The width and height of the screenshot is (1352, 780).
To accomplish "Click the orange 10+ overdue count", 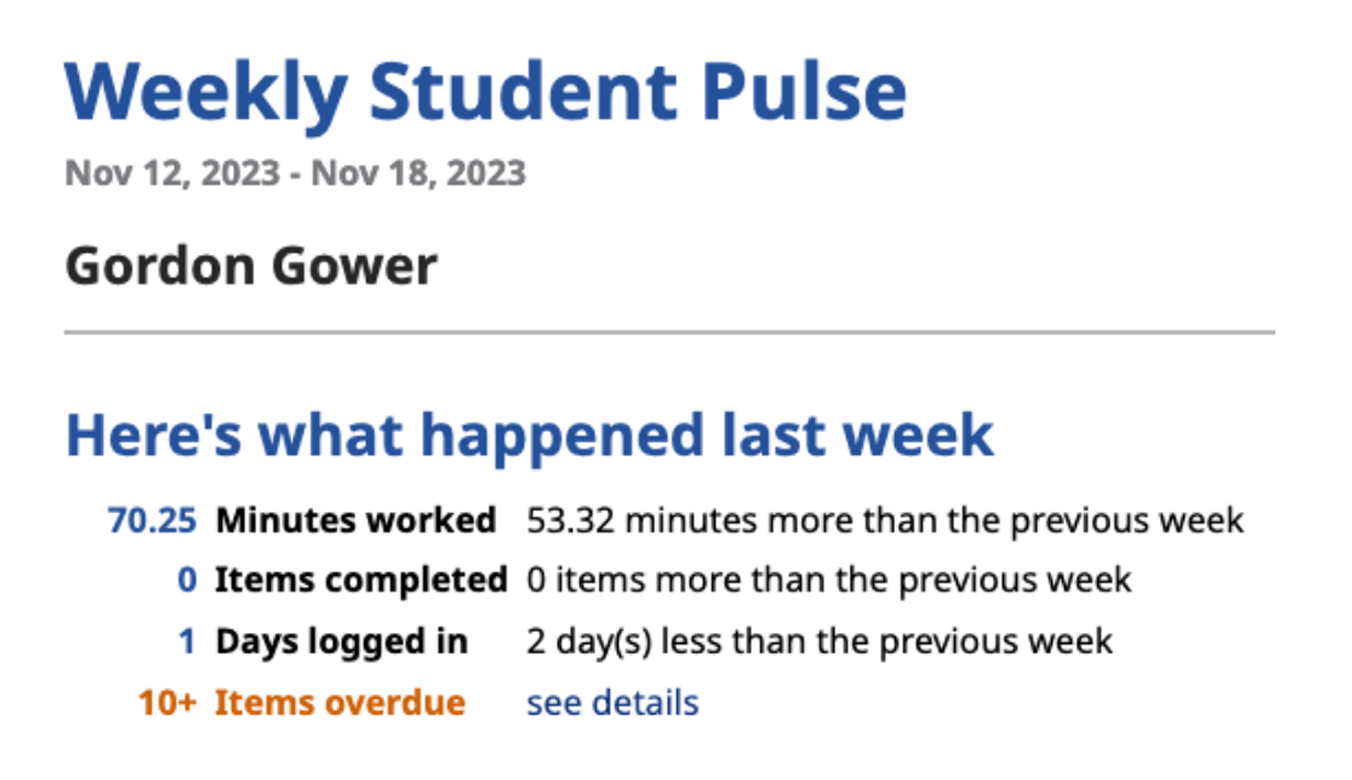I will [x=168, y=702].
